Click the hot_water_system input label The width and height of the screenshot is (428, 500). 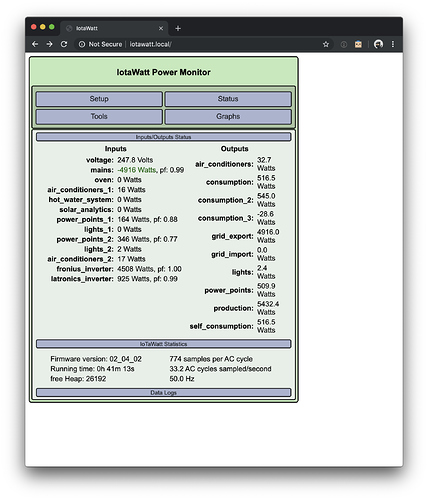pos(81,200)
